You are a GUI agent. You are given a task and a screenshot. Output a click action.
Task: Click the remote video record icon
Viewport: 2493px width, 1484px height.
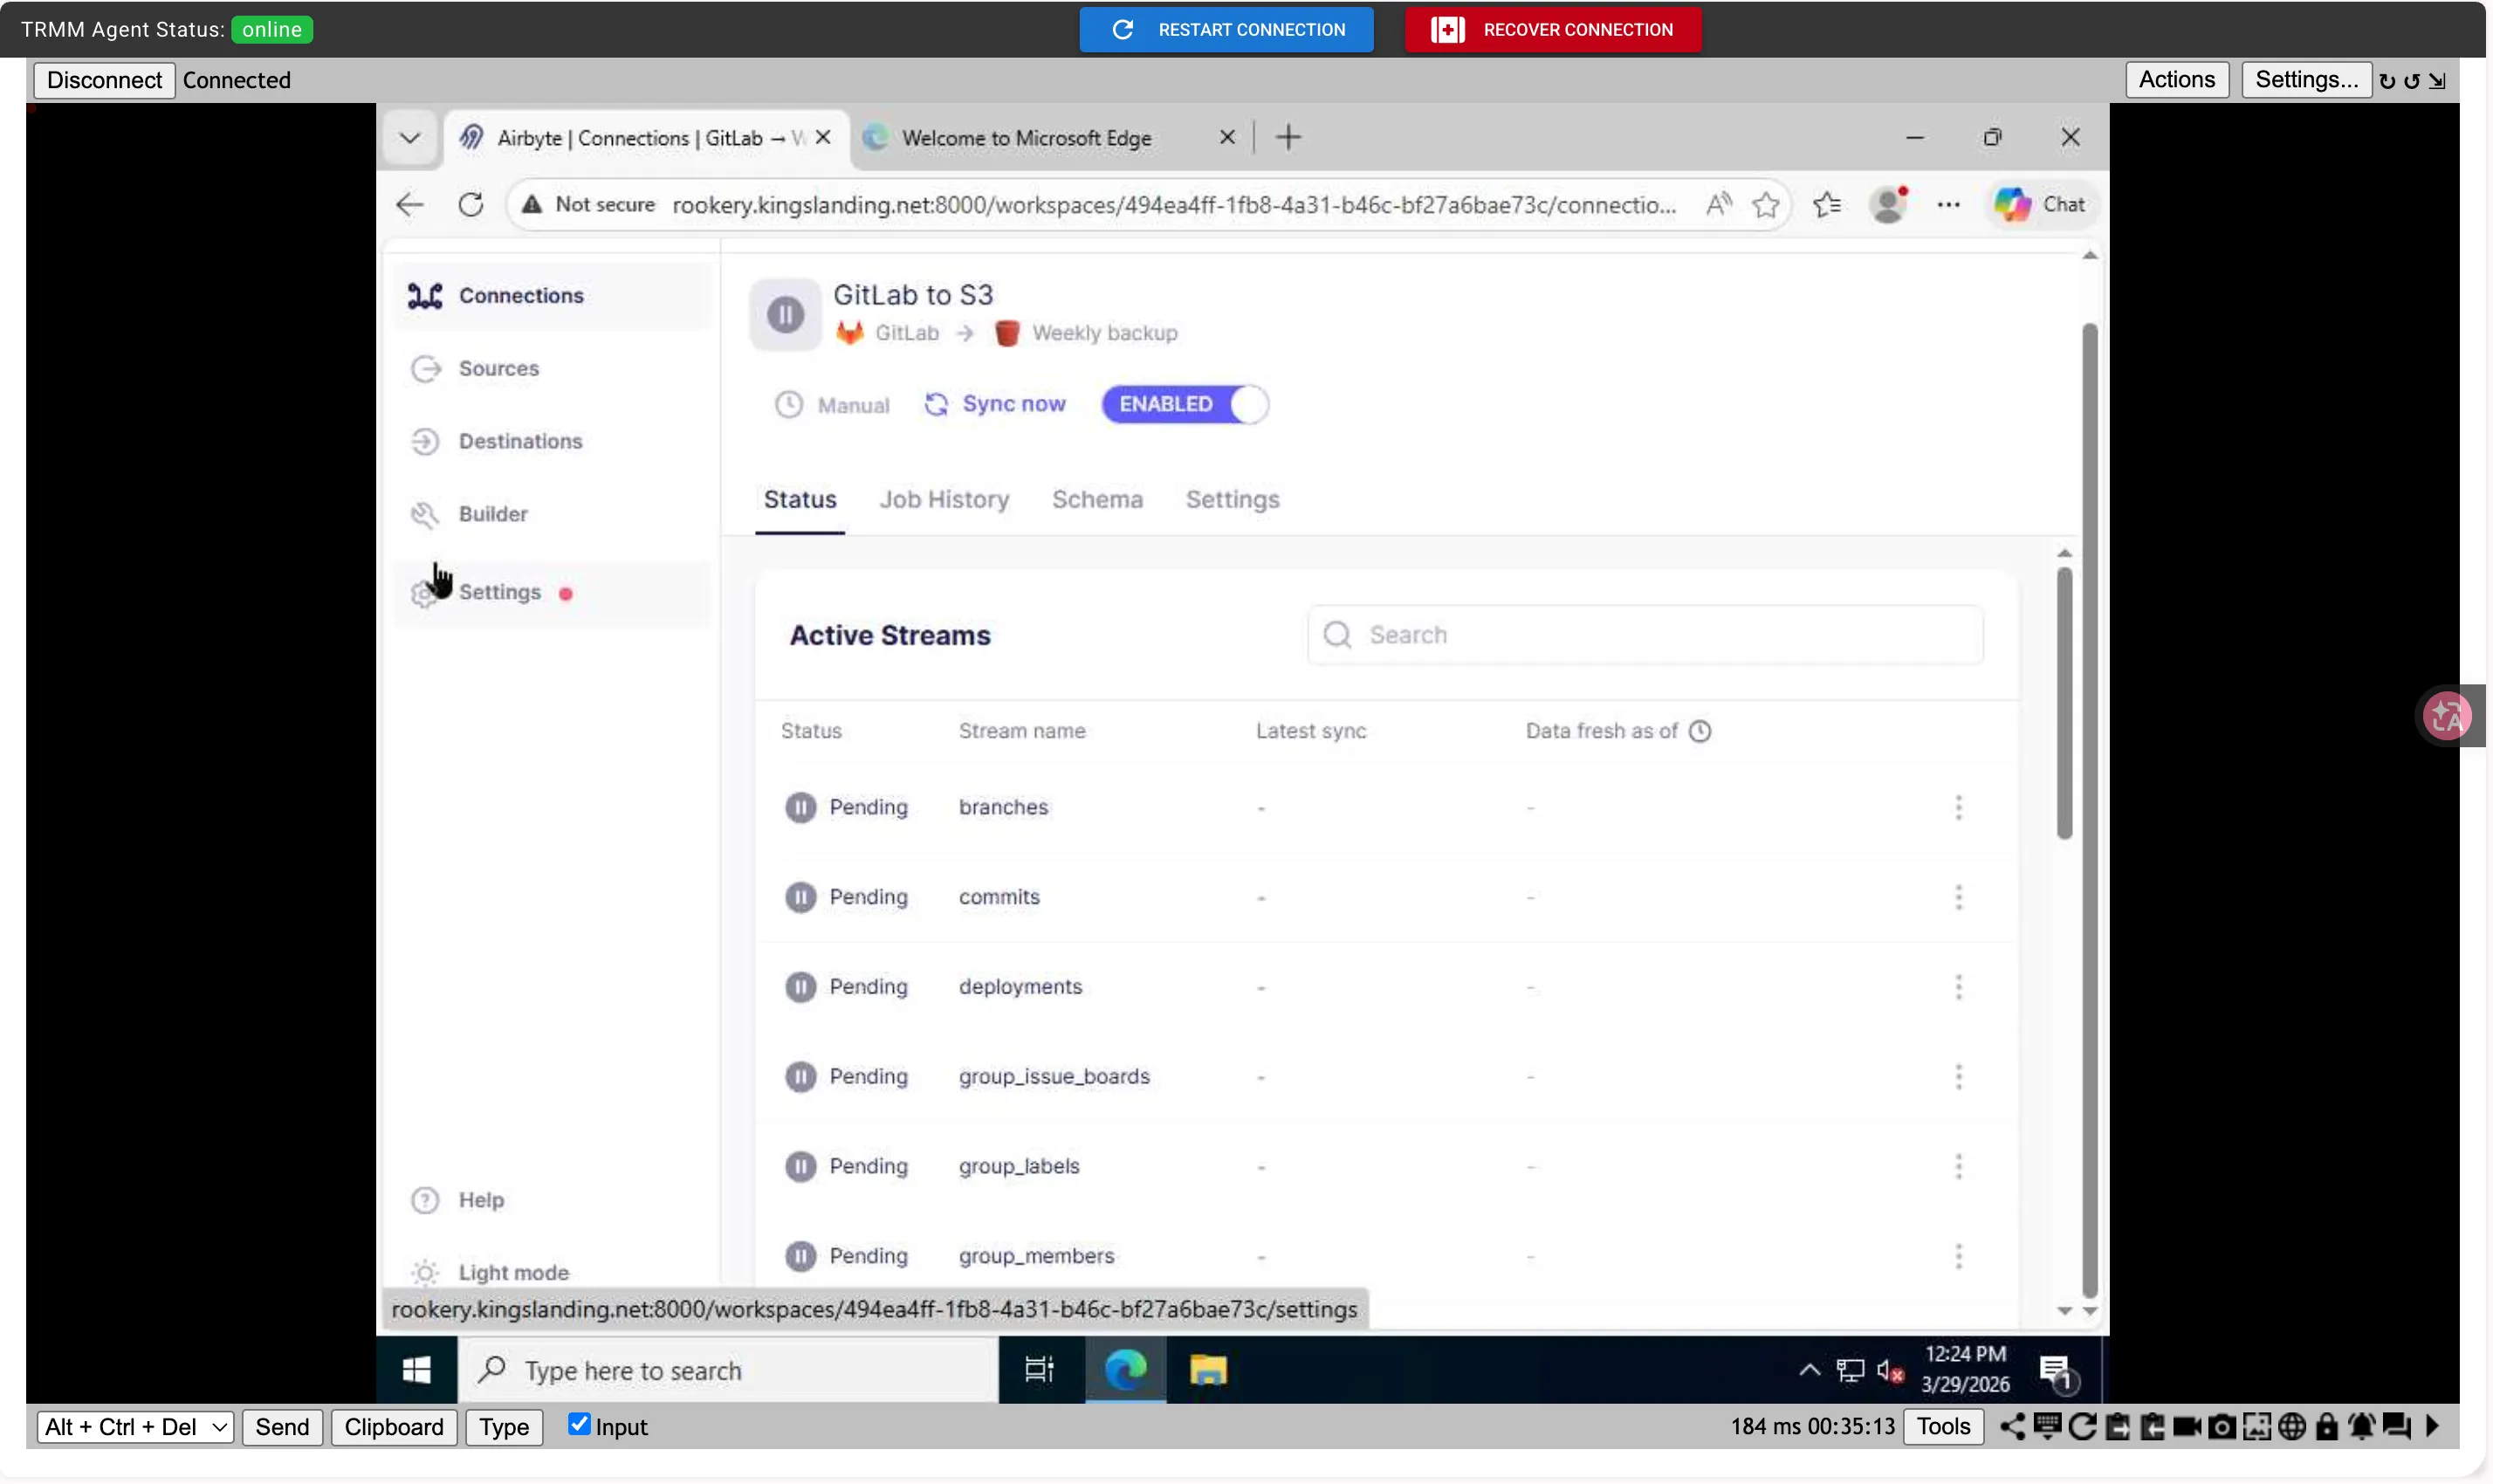(2186, 1426)
